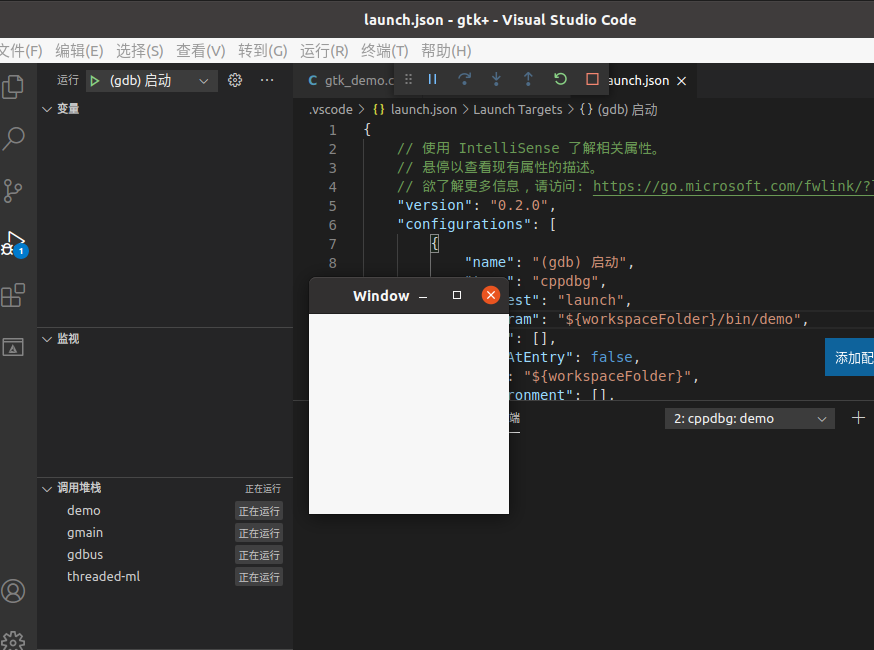
Task: Open the 运行(R) menu
Action: (324, 51)
